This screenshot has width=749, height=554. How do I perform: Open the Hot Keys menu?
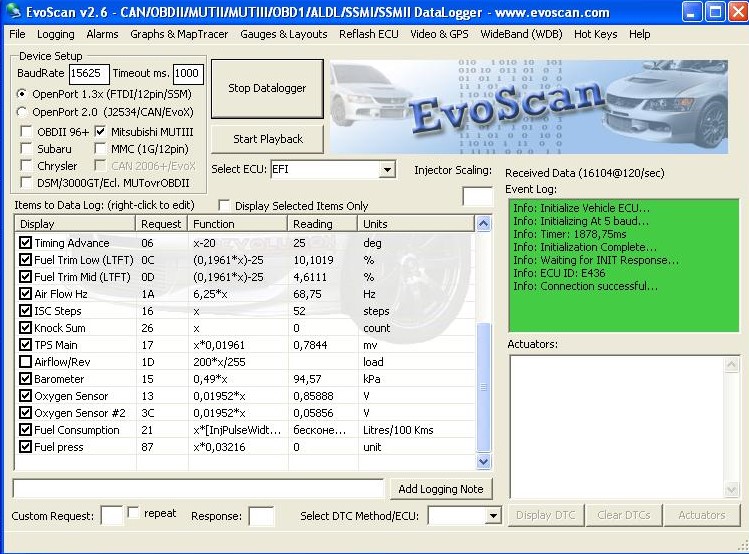click(596, 34)
